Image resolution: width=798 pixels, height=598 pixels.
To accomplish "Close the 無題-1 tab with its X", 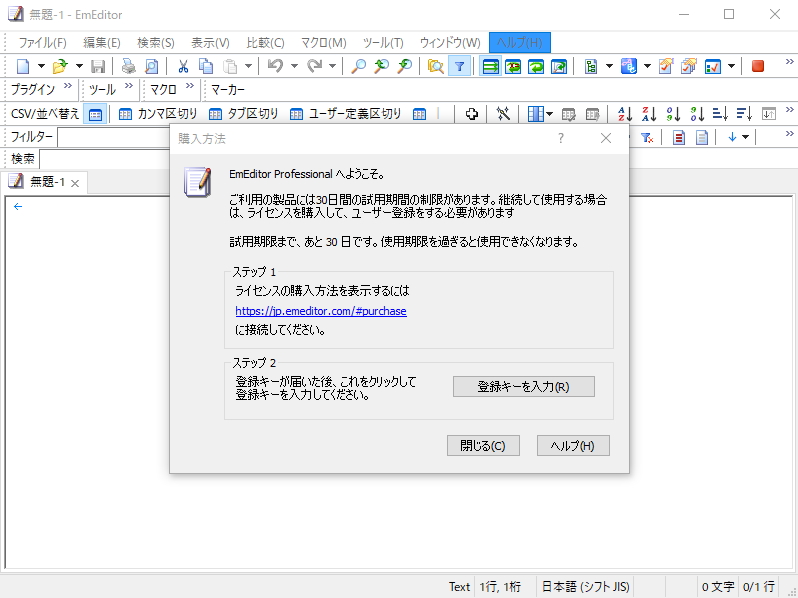I will point(75,183).
